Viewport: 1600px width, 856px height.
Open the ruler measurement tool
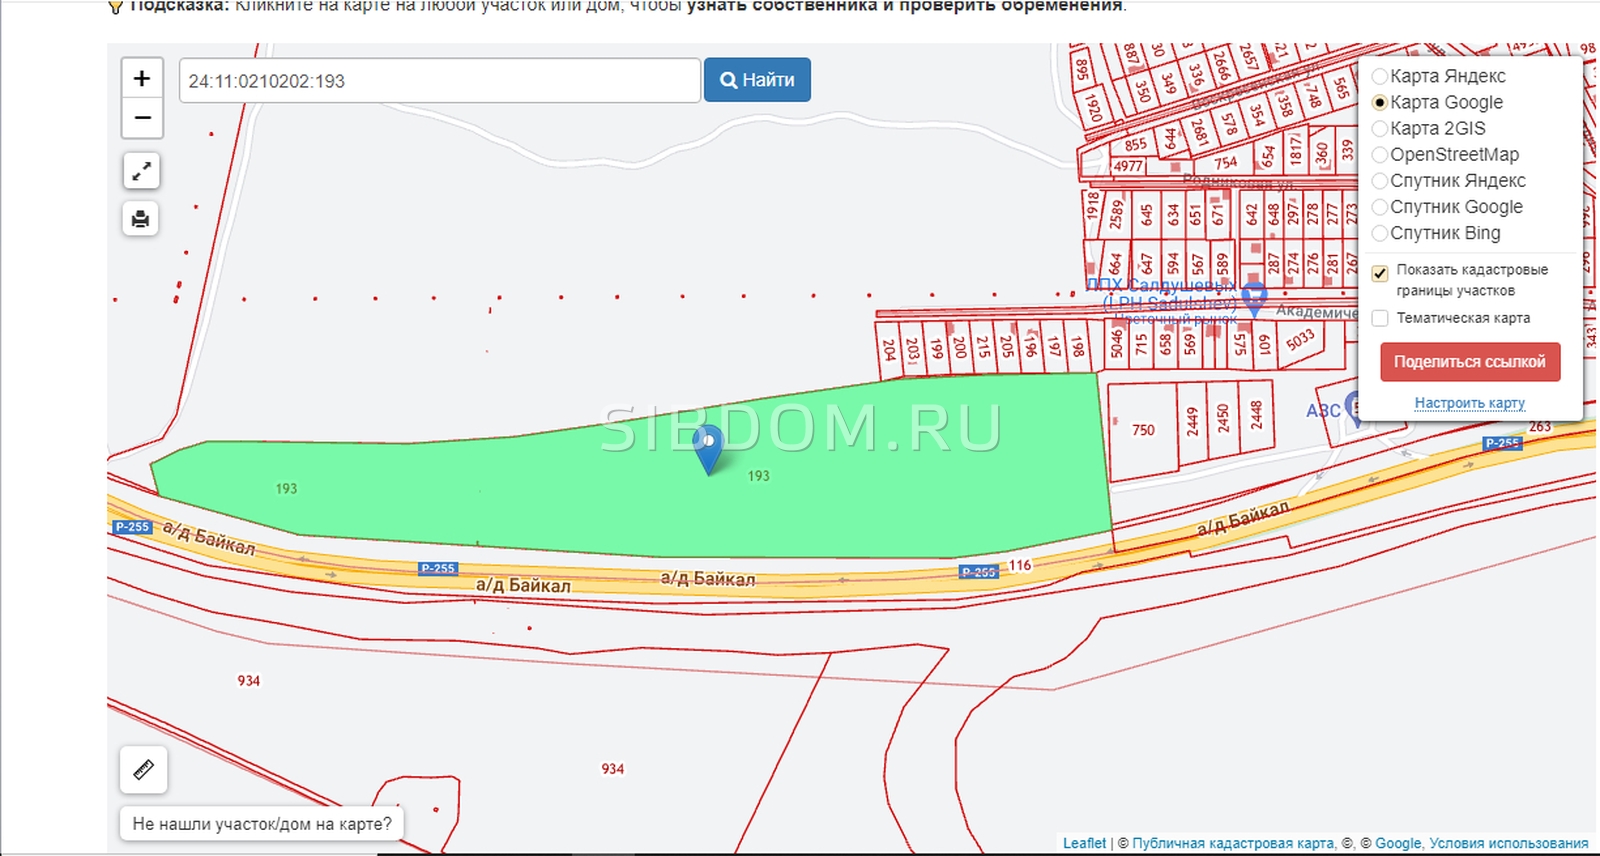(143, 770)
